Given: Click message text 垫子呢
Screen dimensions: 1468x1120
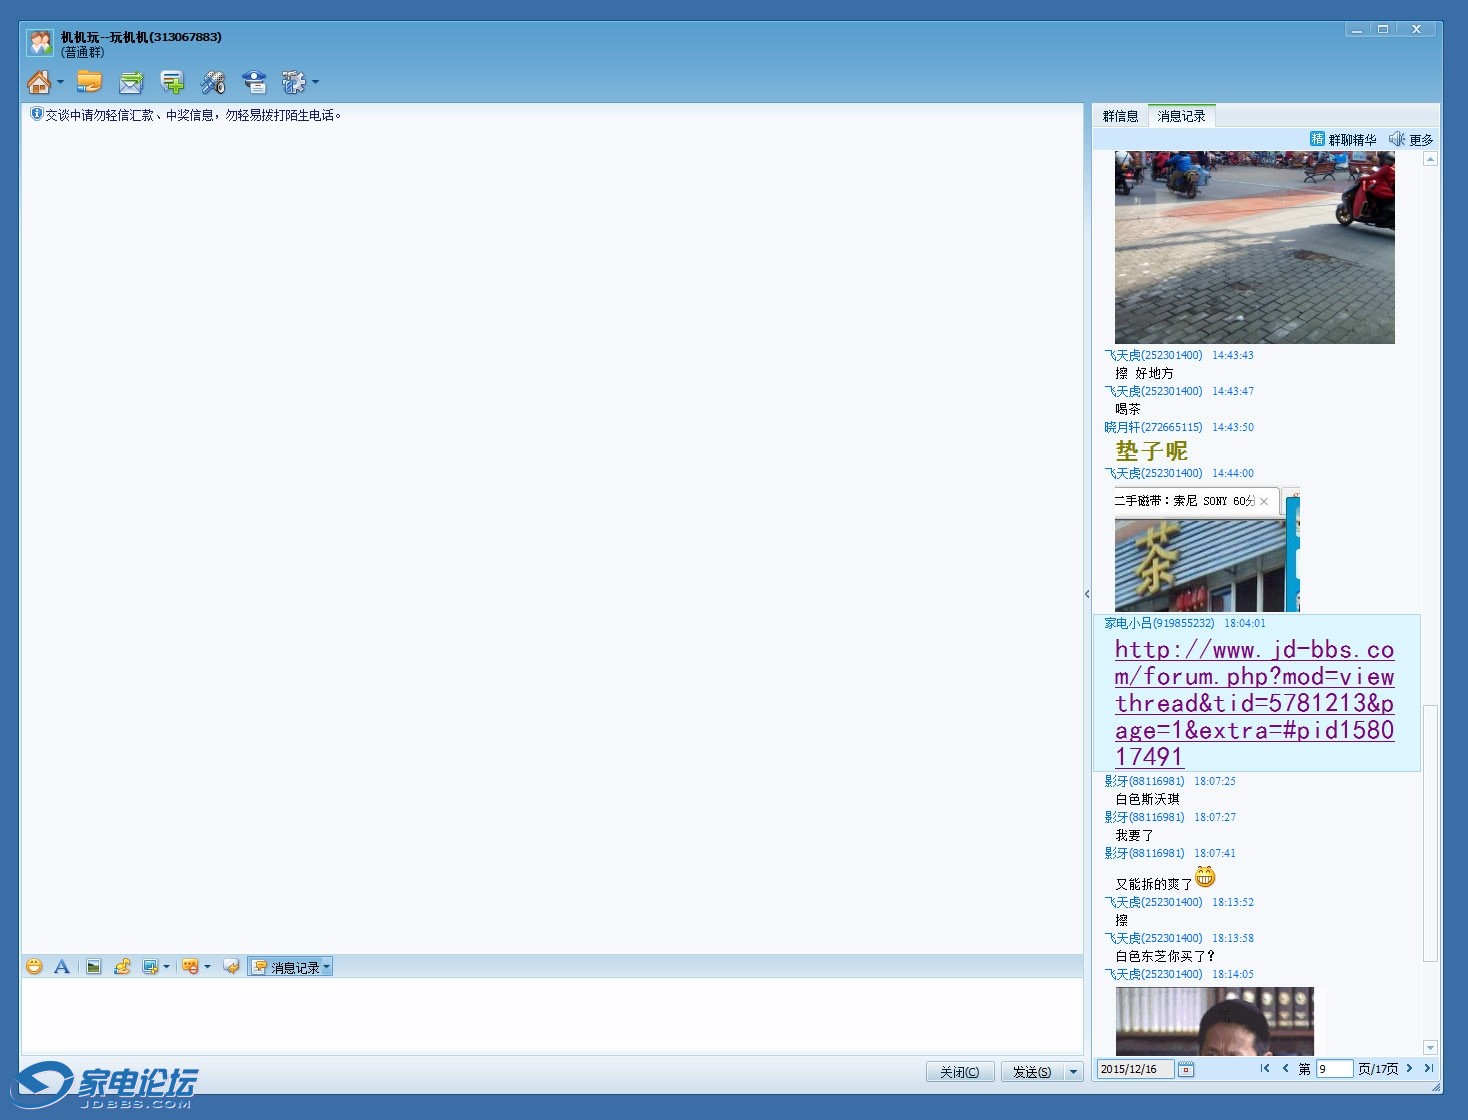Looking at the screenshot, I should coord(1152,451).
